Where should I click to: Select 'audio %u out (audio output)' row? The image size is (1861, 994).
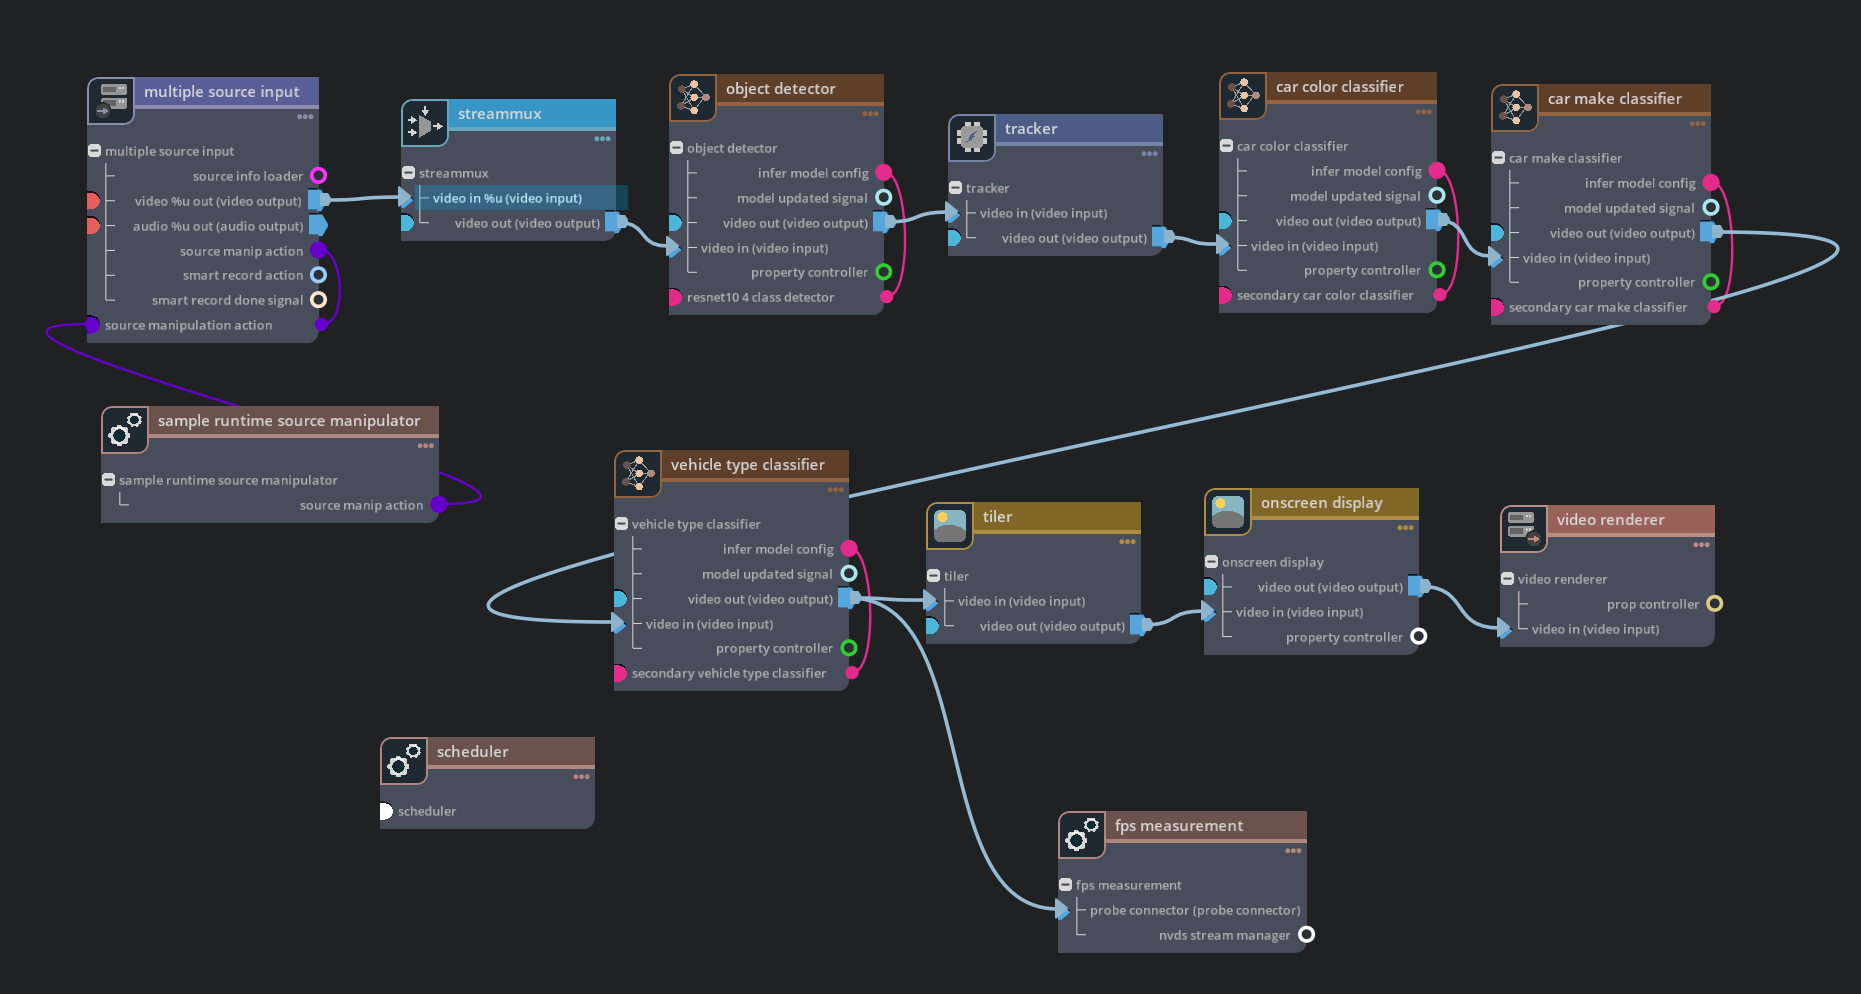coord(203,226)
